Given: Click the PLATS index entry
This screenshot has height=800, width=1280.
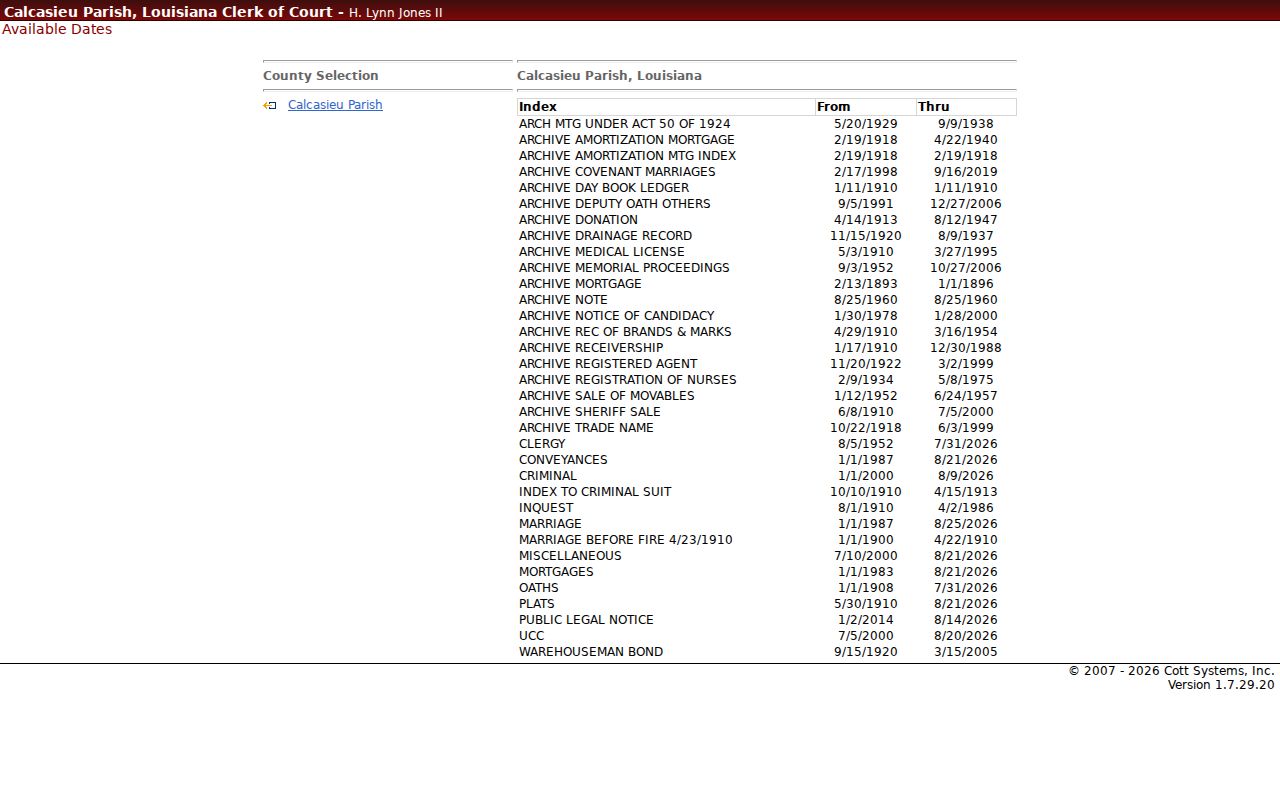Looking at the screenshot, I should pos(537,604).
